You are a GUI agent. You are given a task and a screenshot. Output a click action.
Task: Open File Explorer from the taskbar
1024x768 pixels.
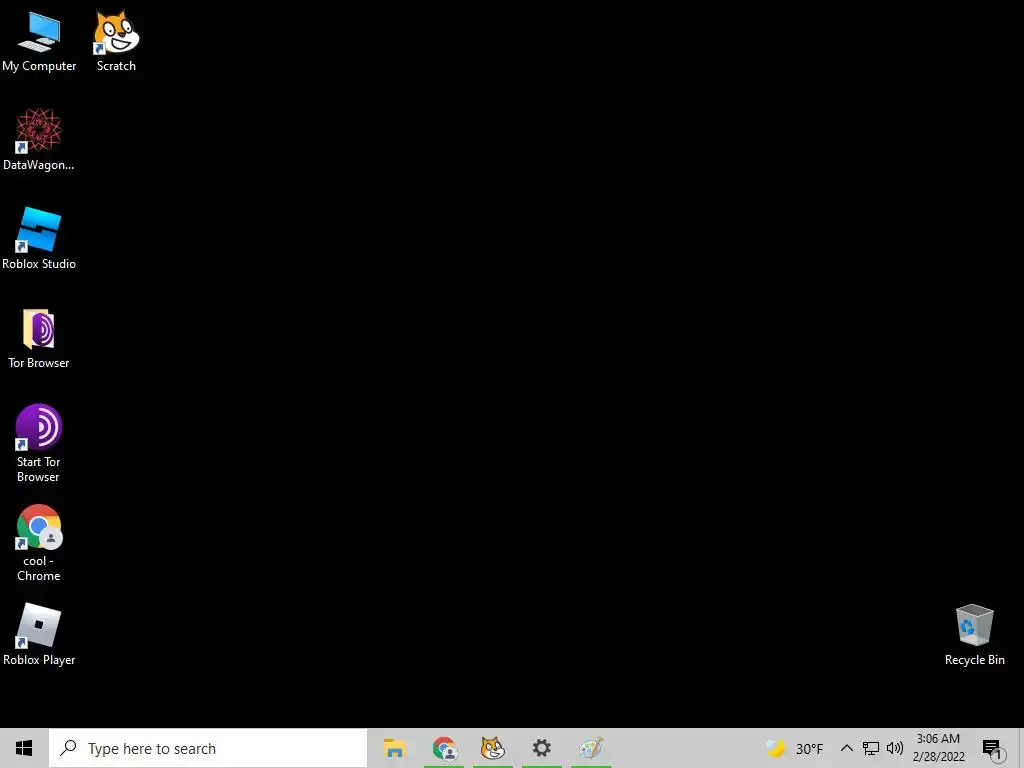click(394, 748)
